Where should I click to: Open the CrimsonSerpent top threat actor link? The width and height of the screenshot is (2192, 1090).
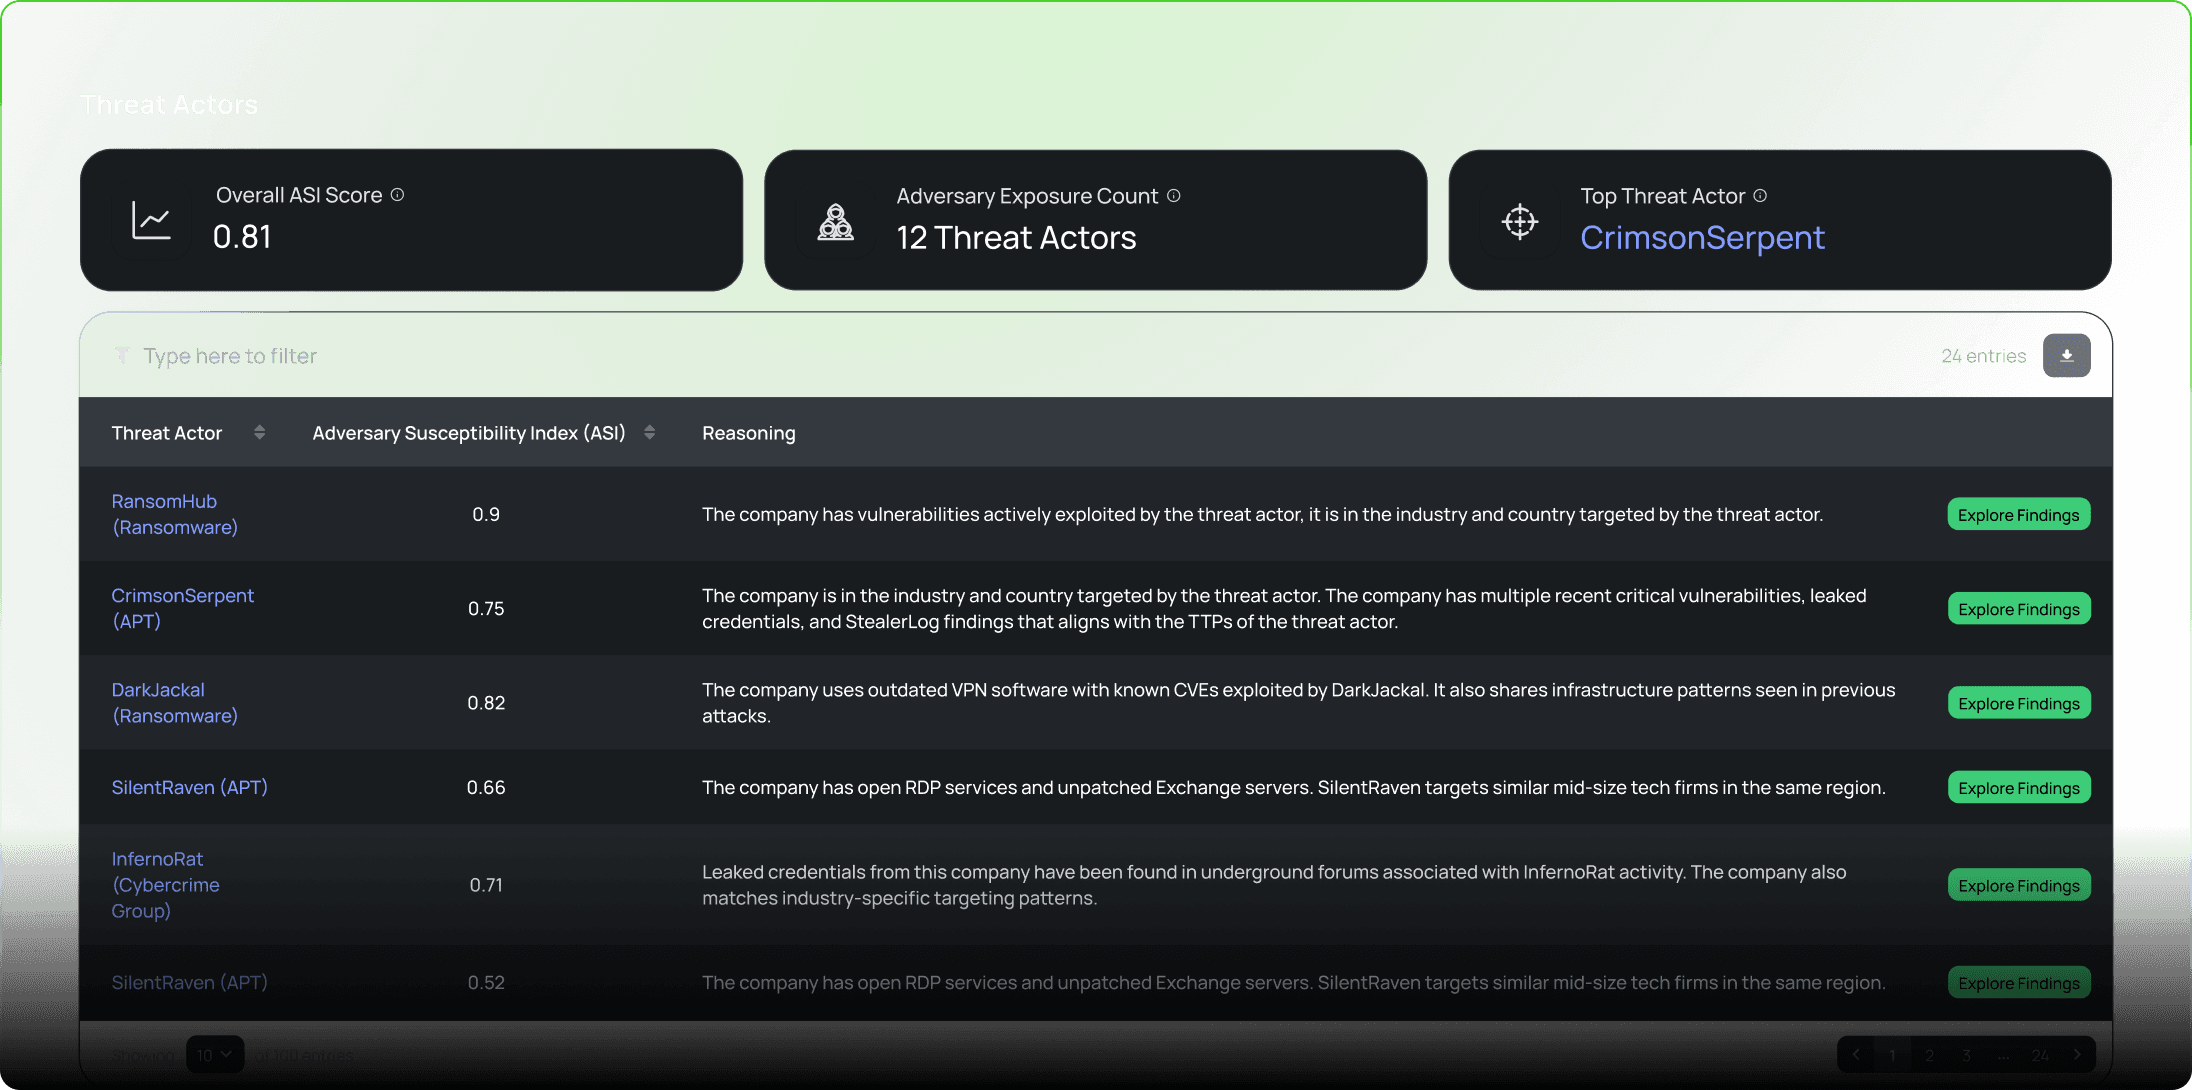coord(1702,238)
